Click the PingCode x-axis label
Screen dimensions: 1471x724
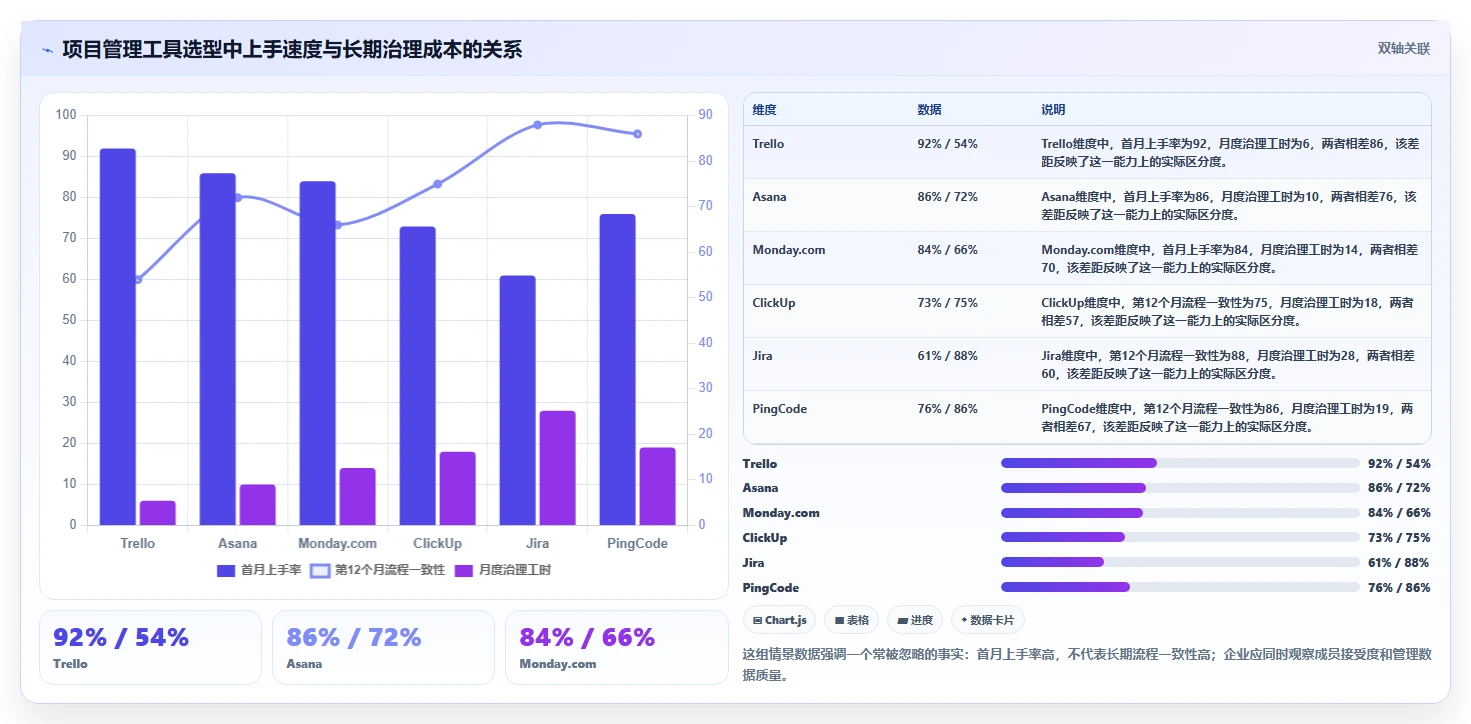coord(638,543)
